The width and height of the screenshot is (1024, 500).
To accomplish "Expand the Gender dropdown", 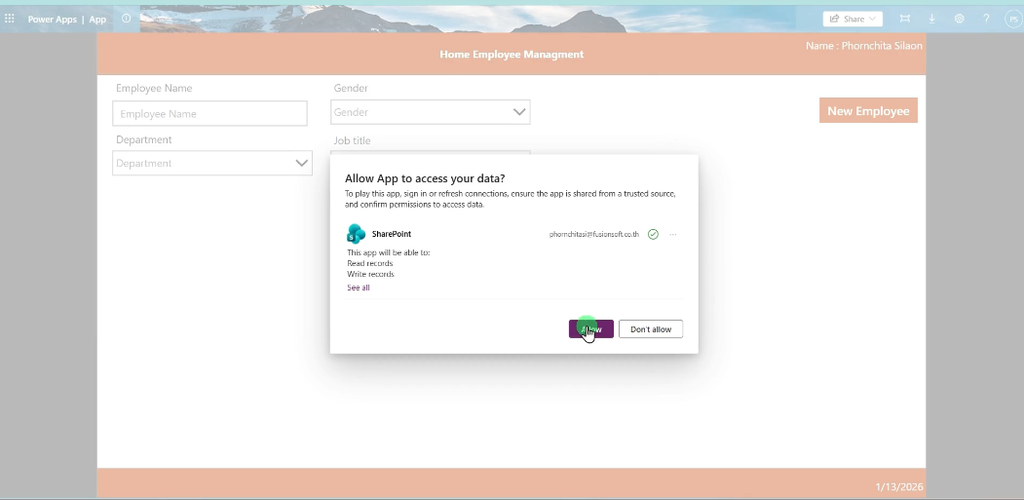I will point(430,112).
